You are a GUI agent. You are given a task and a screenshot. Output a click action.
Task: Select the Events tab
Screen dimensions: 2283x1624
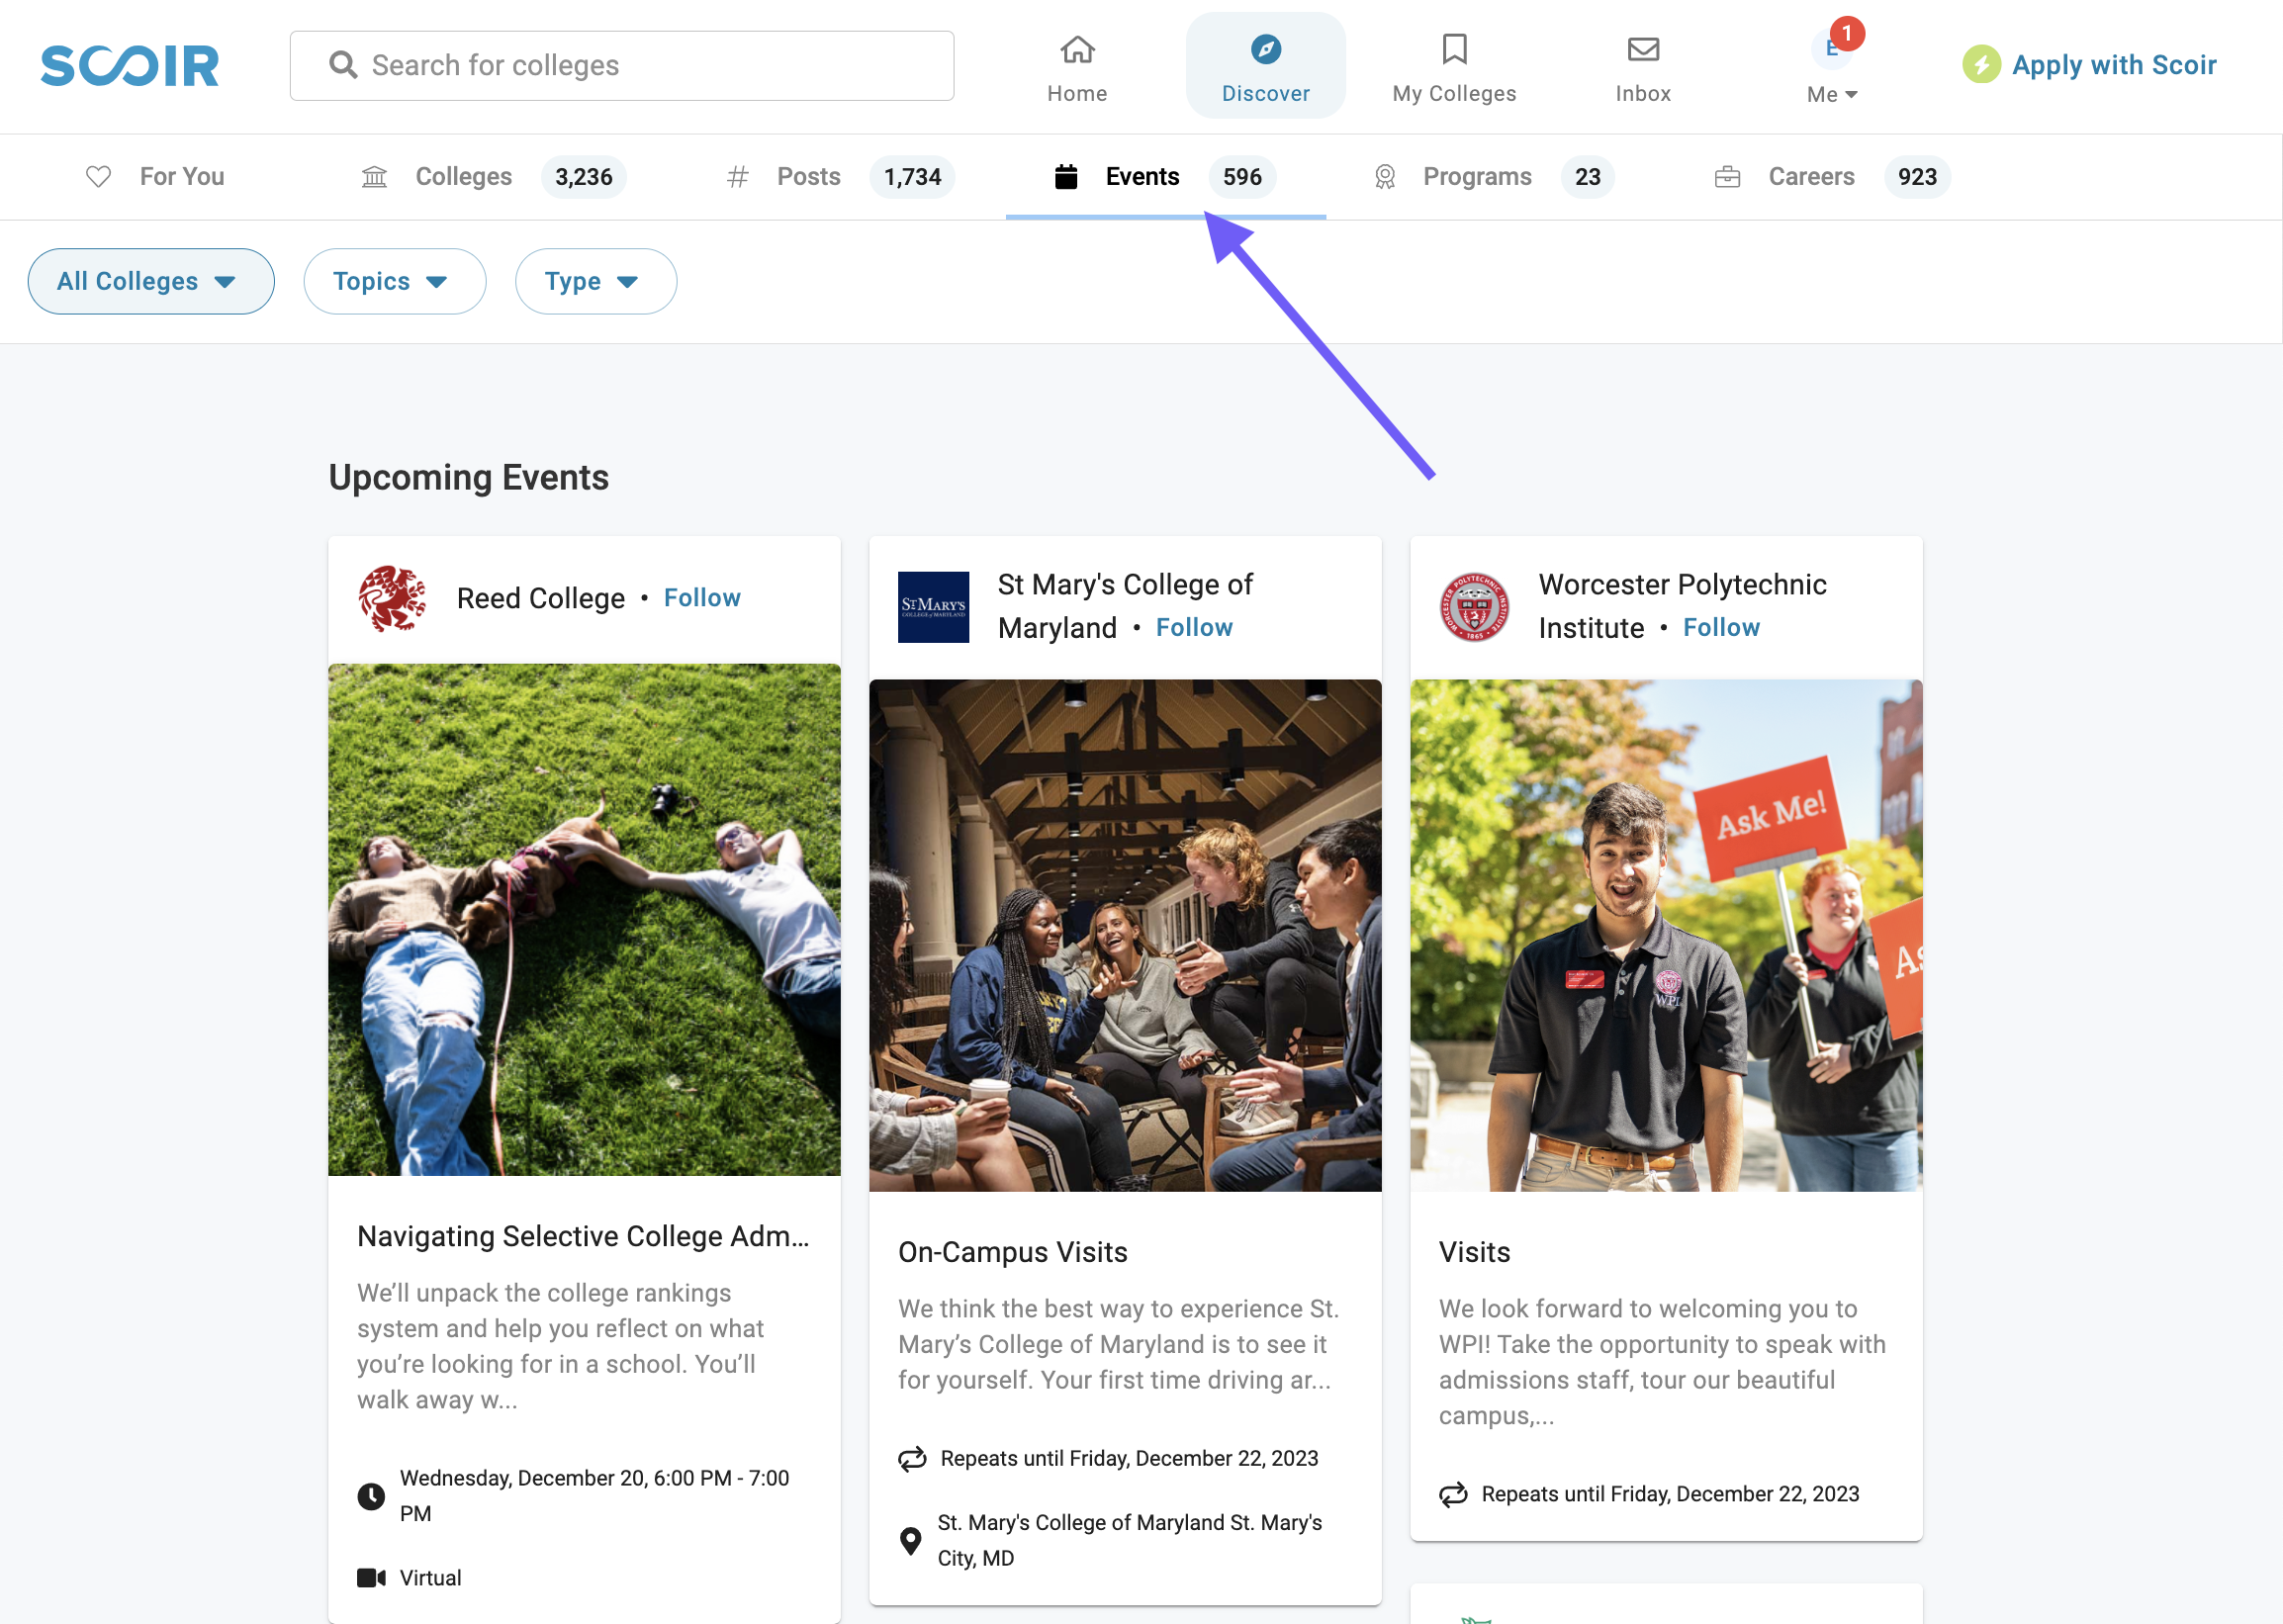[x=1165, y=177]
